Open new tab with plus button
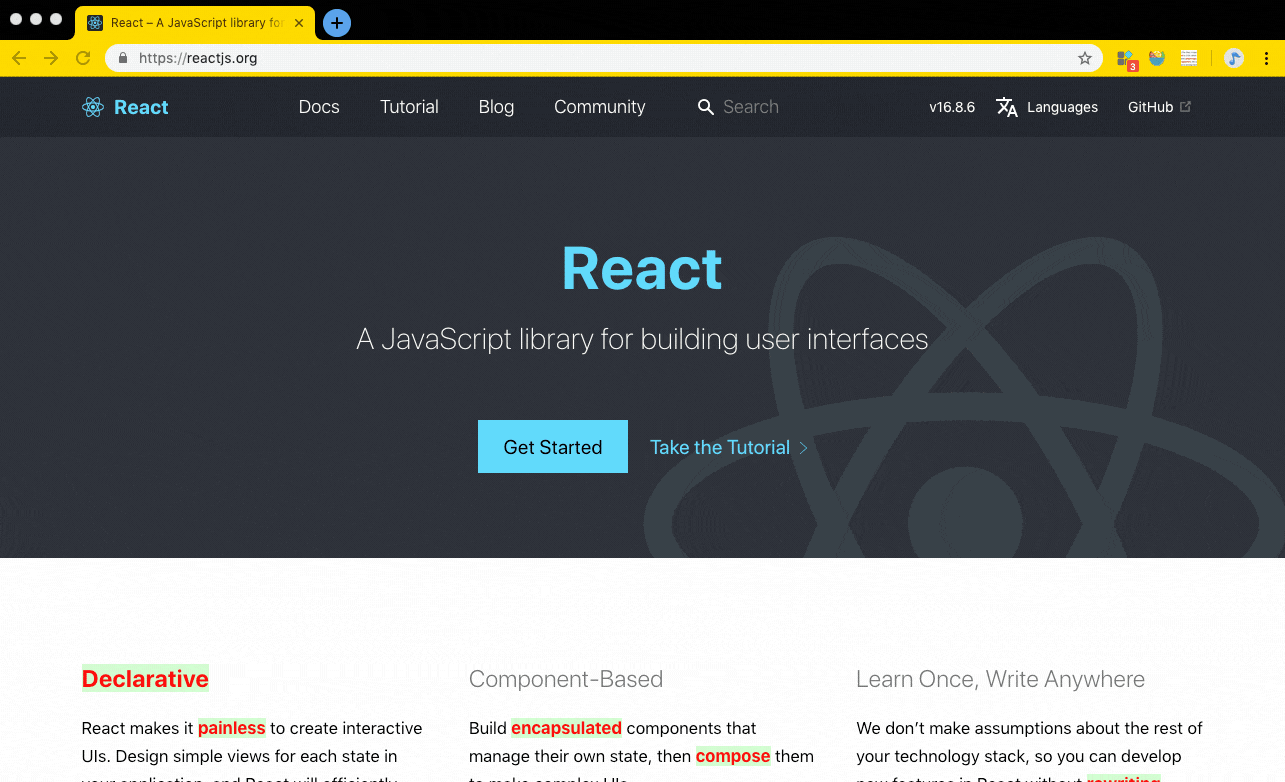The height and width of the screenshot is (782, 1285). 337,22
